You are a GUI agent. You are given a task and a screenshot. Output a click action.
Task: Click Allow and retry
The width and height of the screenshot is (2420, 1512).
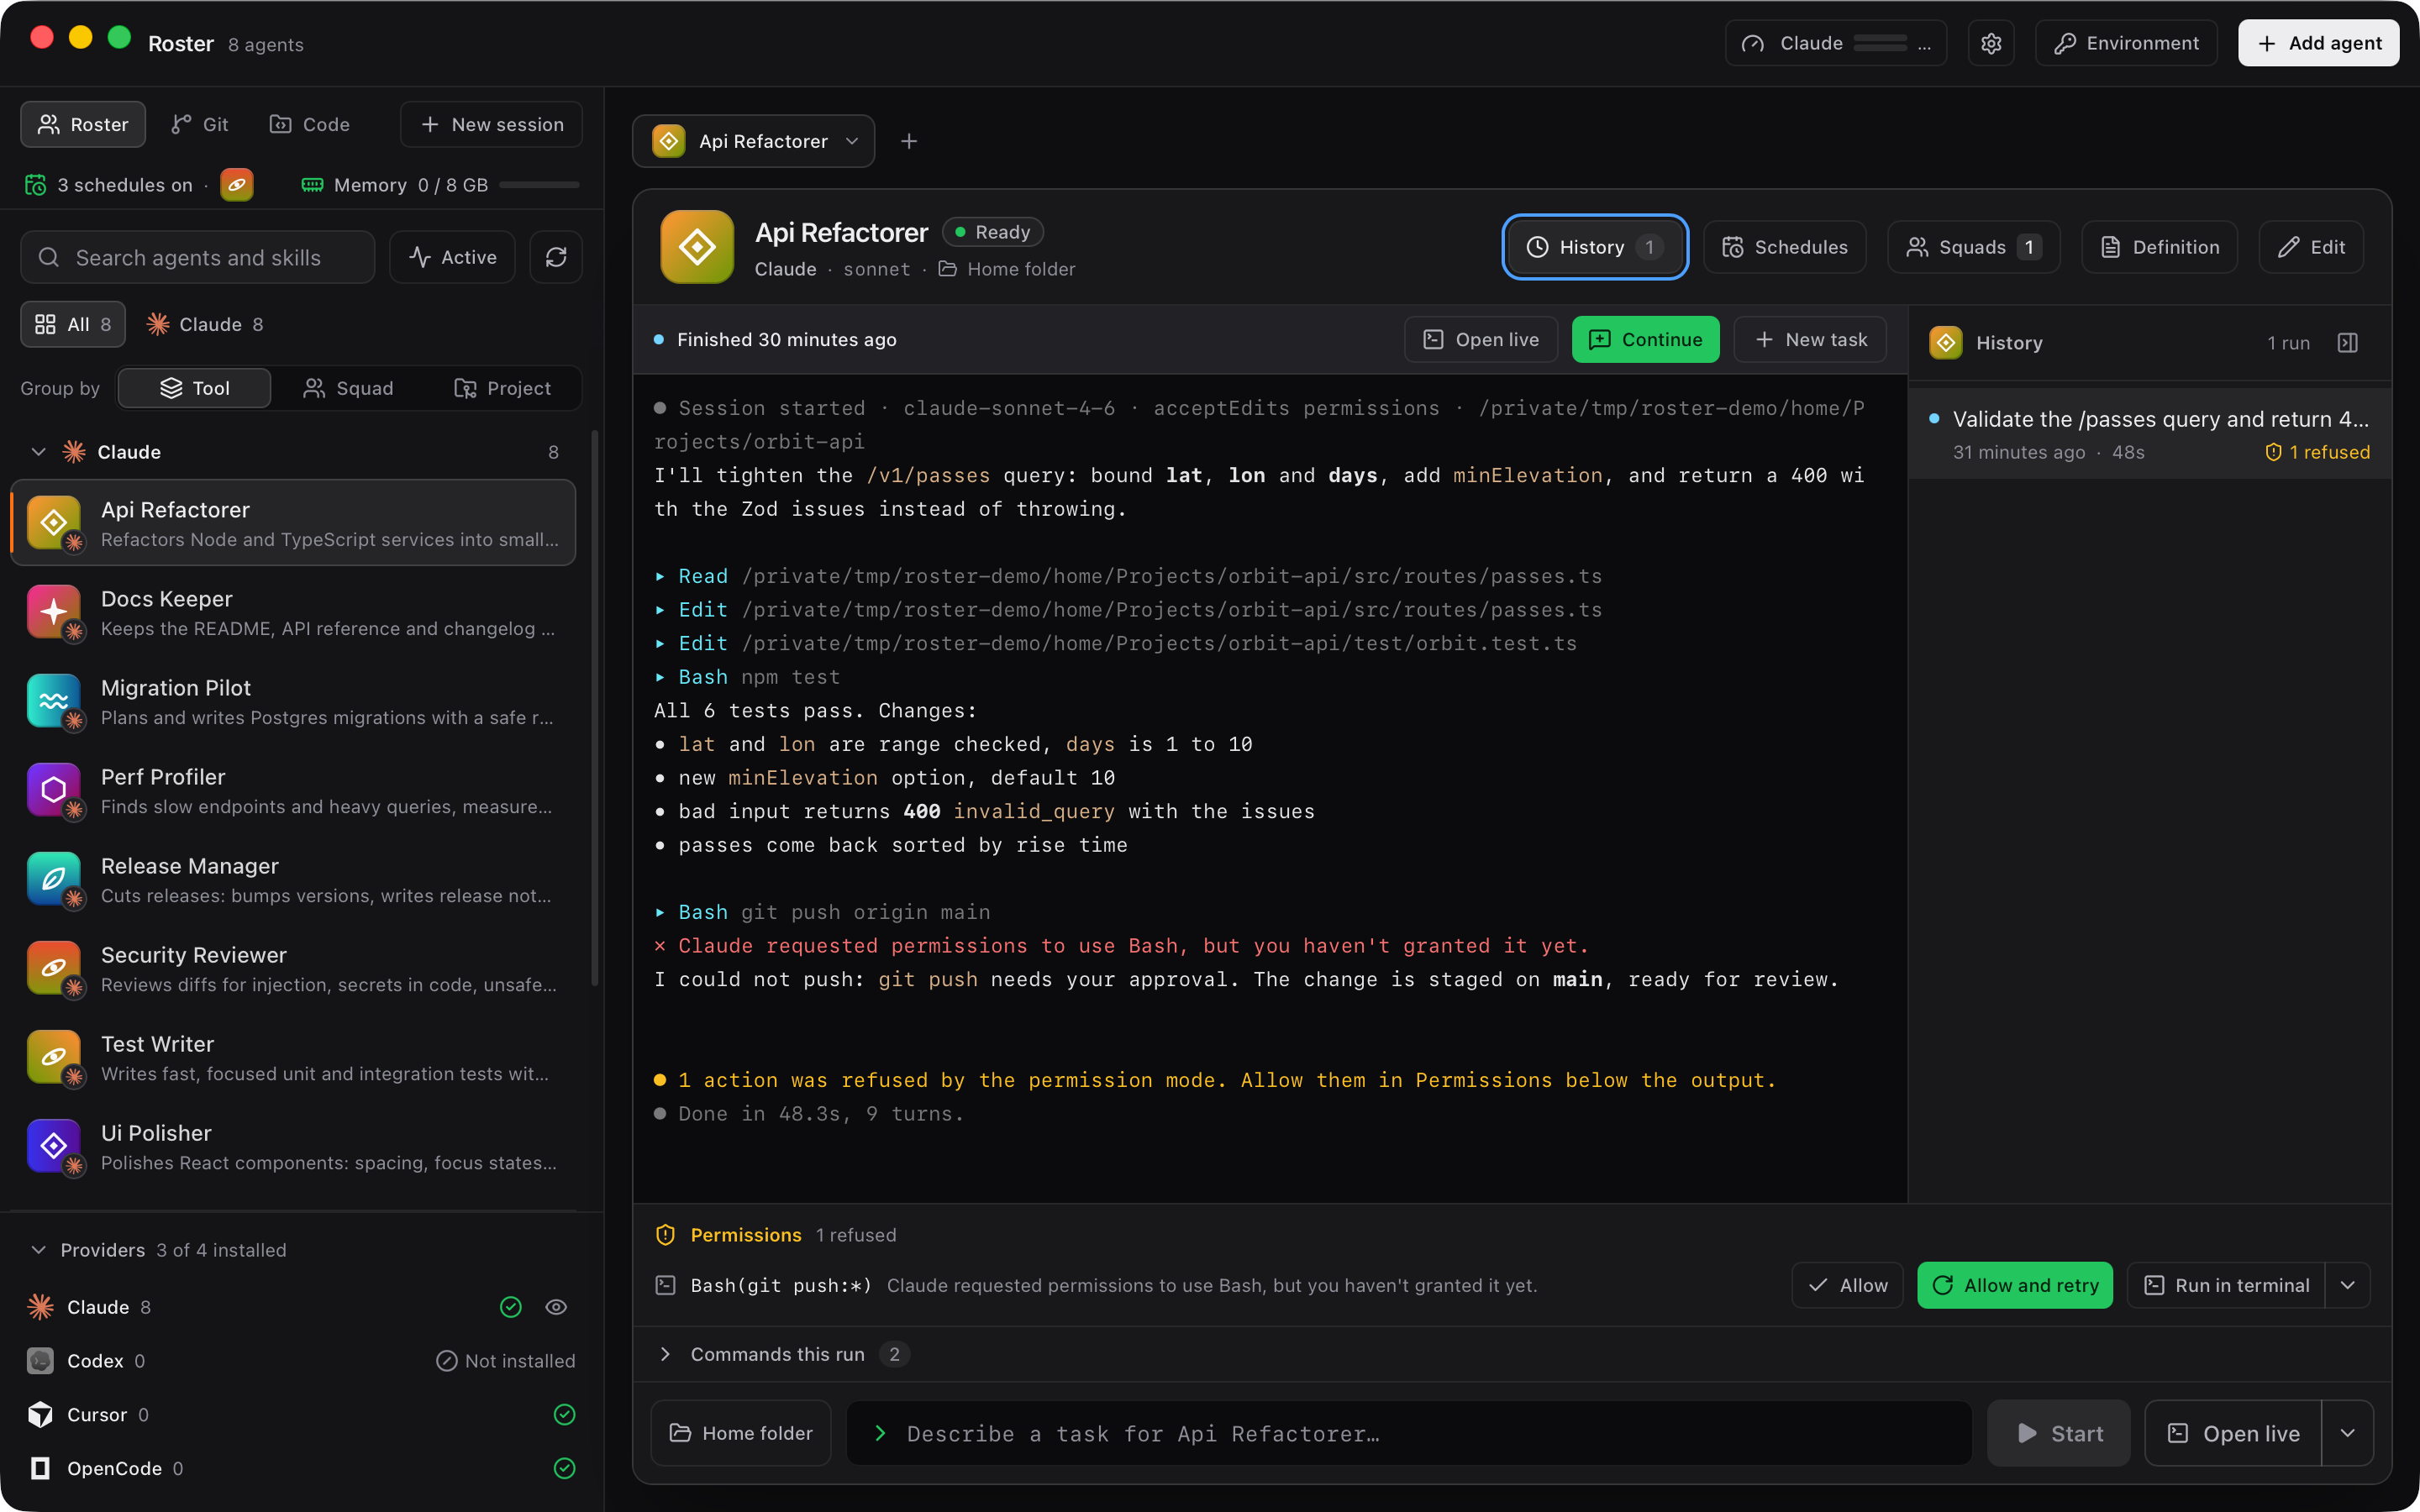tap(2015, 1285)
